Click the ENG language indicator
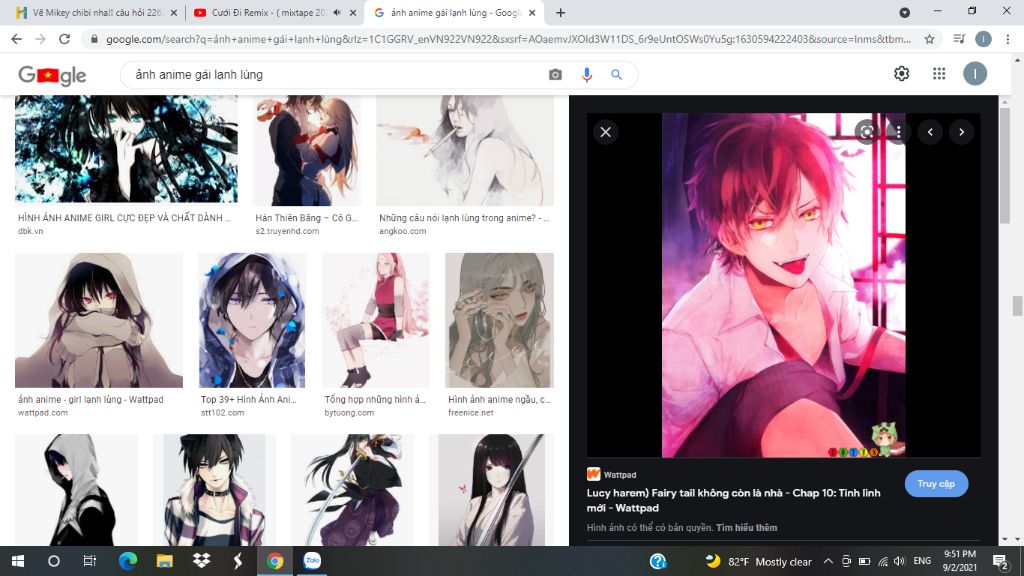Screen dimensions: 1024x576 (922, 561)
